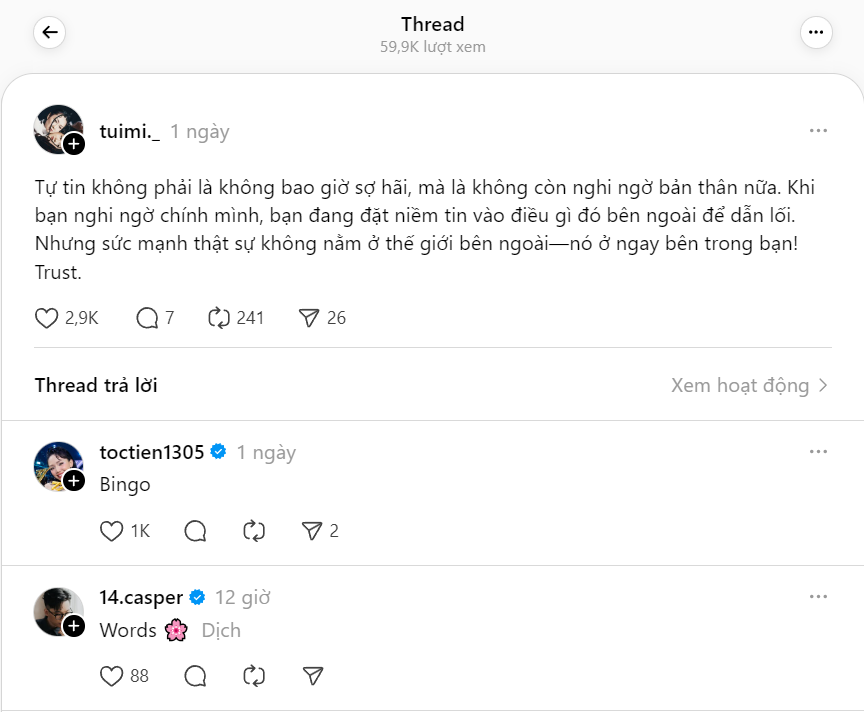864x712 pixels.
Task: Translate 14.casper's reply with Dịch
Action: point(221,630)
